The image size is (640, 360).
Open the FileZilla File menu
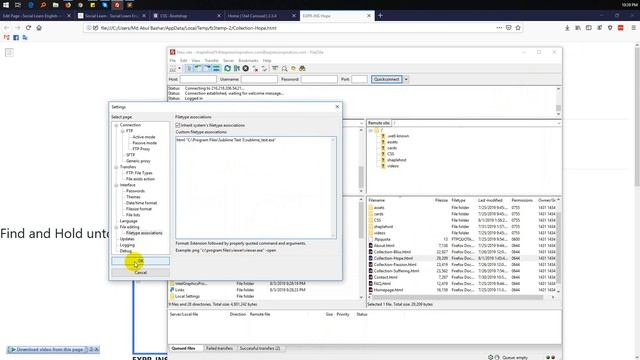coord(173,60)
